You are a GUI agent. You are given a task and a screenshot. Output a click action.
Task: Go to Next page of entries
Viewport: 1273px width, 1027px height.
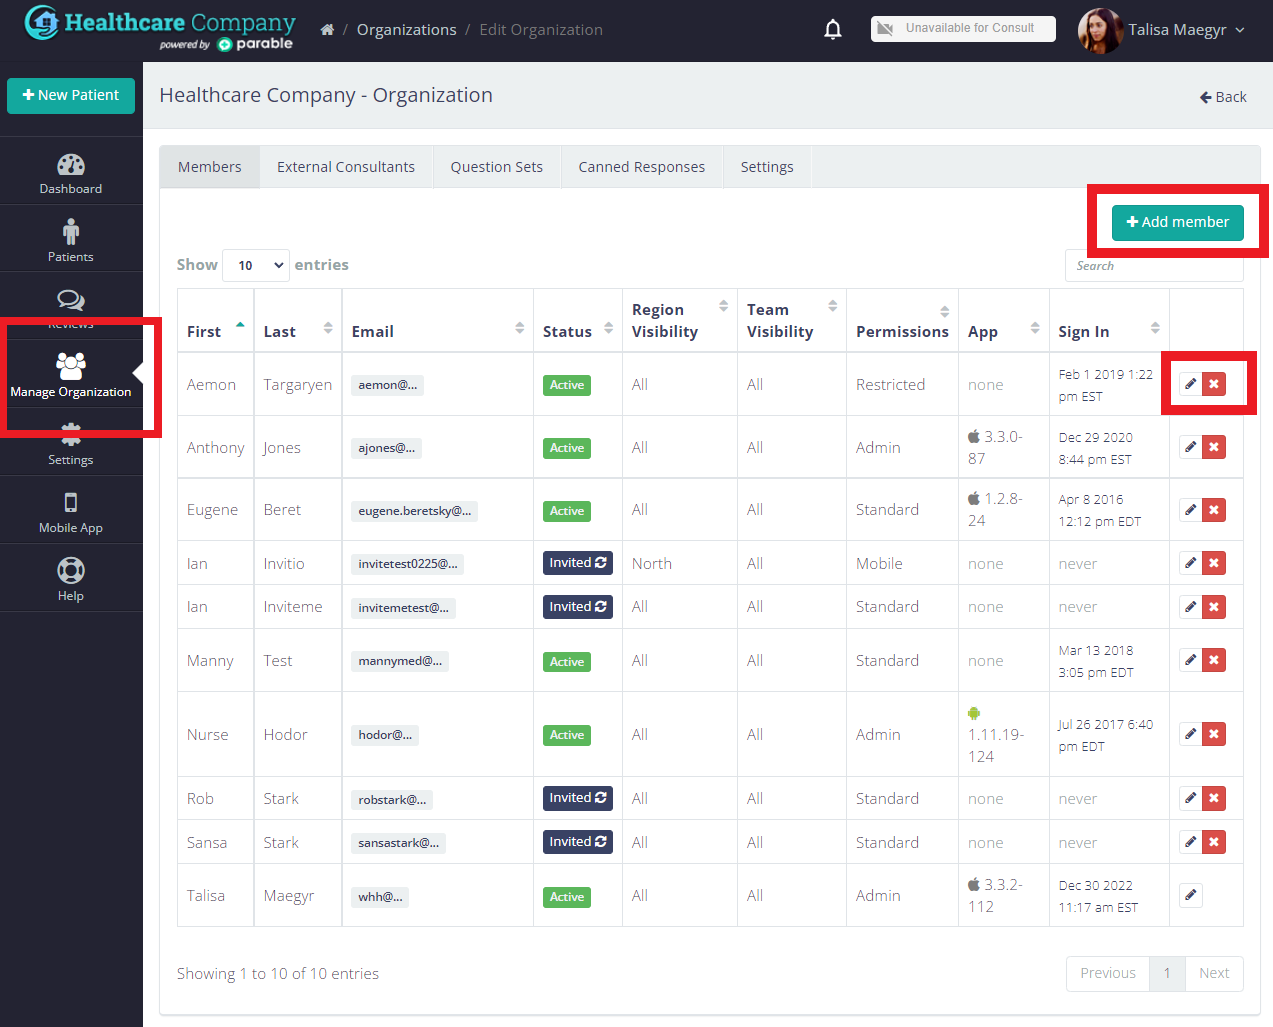[1214, 973]
